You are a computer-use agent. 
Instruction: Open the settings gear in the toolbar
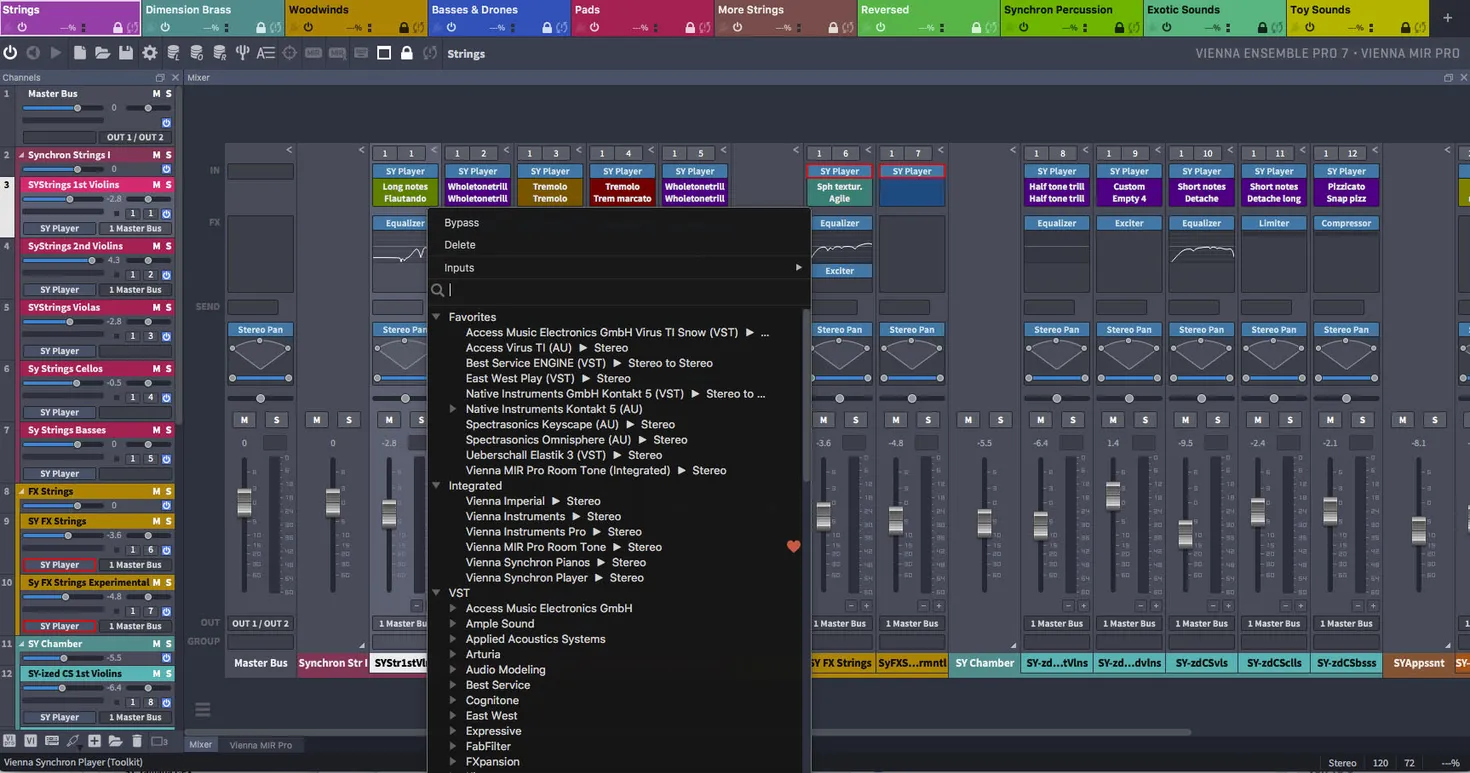[x=150, y=53]
